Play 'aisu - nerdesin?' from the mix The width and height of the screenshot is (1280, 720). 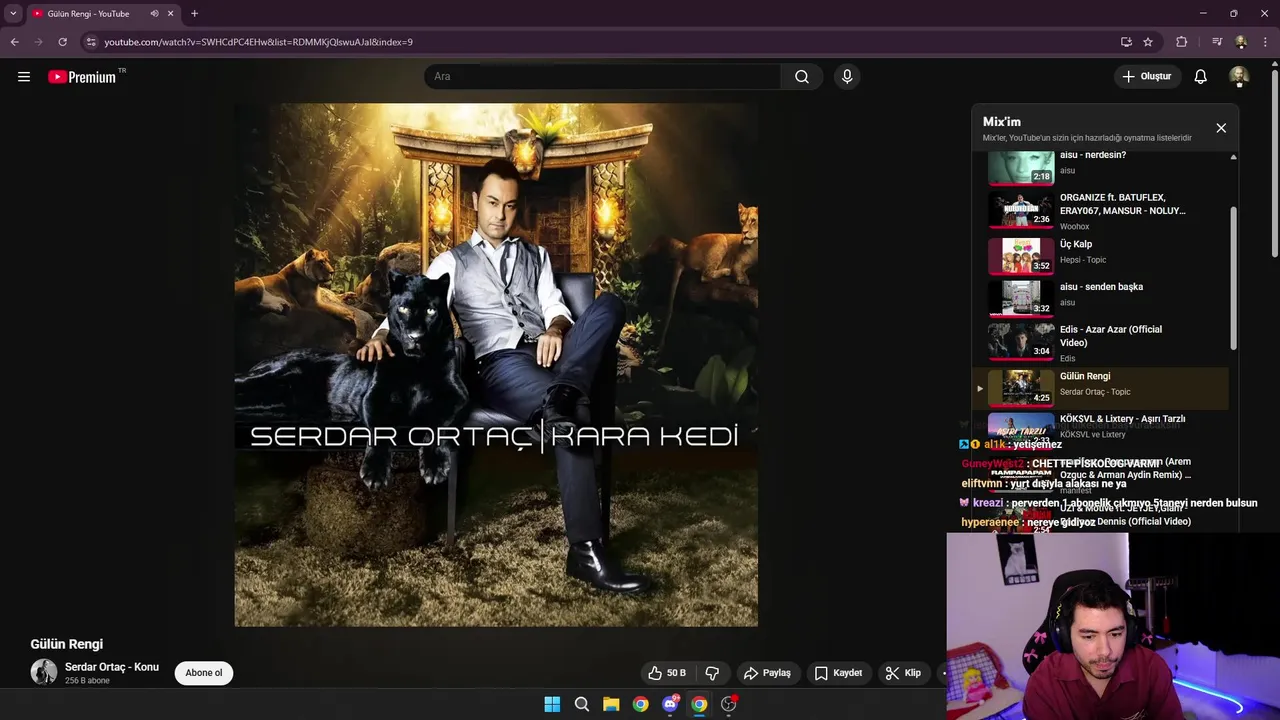coord(1101,167)
